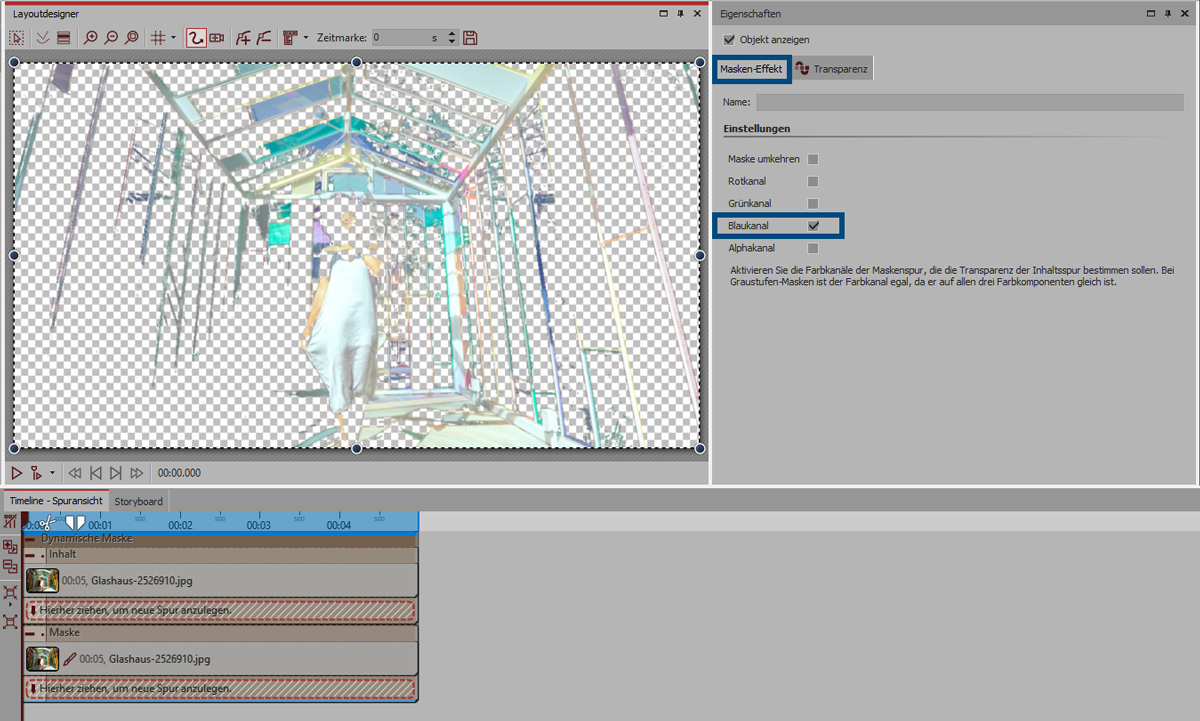Image resolution: width=1200 pixels, height=721 pixels.
Task: Select the Glashaus thumbnail in Inhalt track
Action: pyautogui.click(x=43, y=580)
